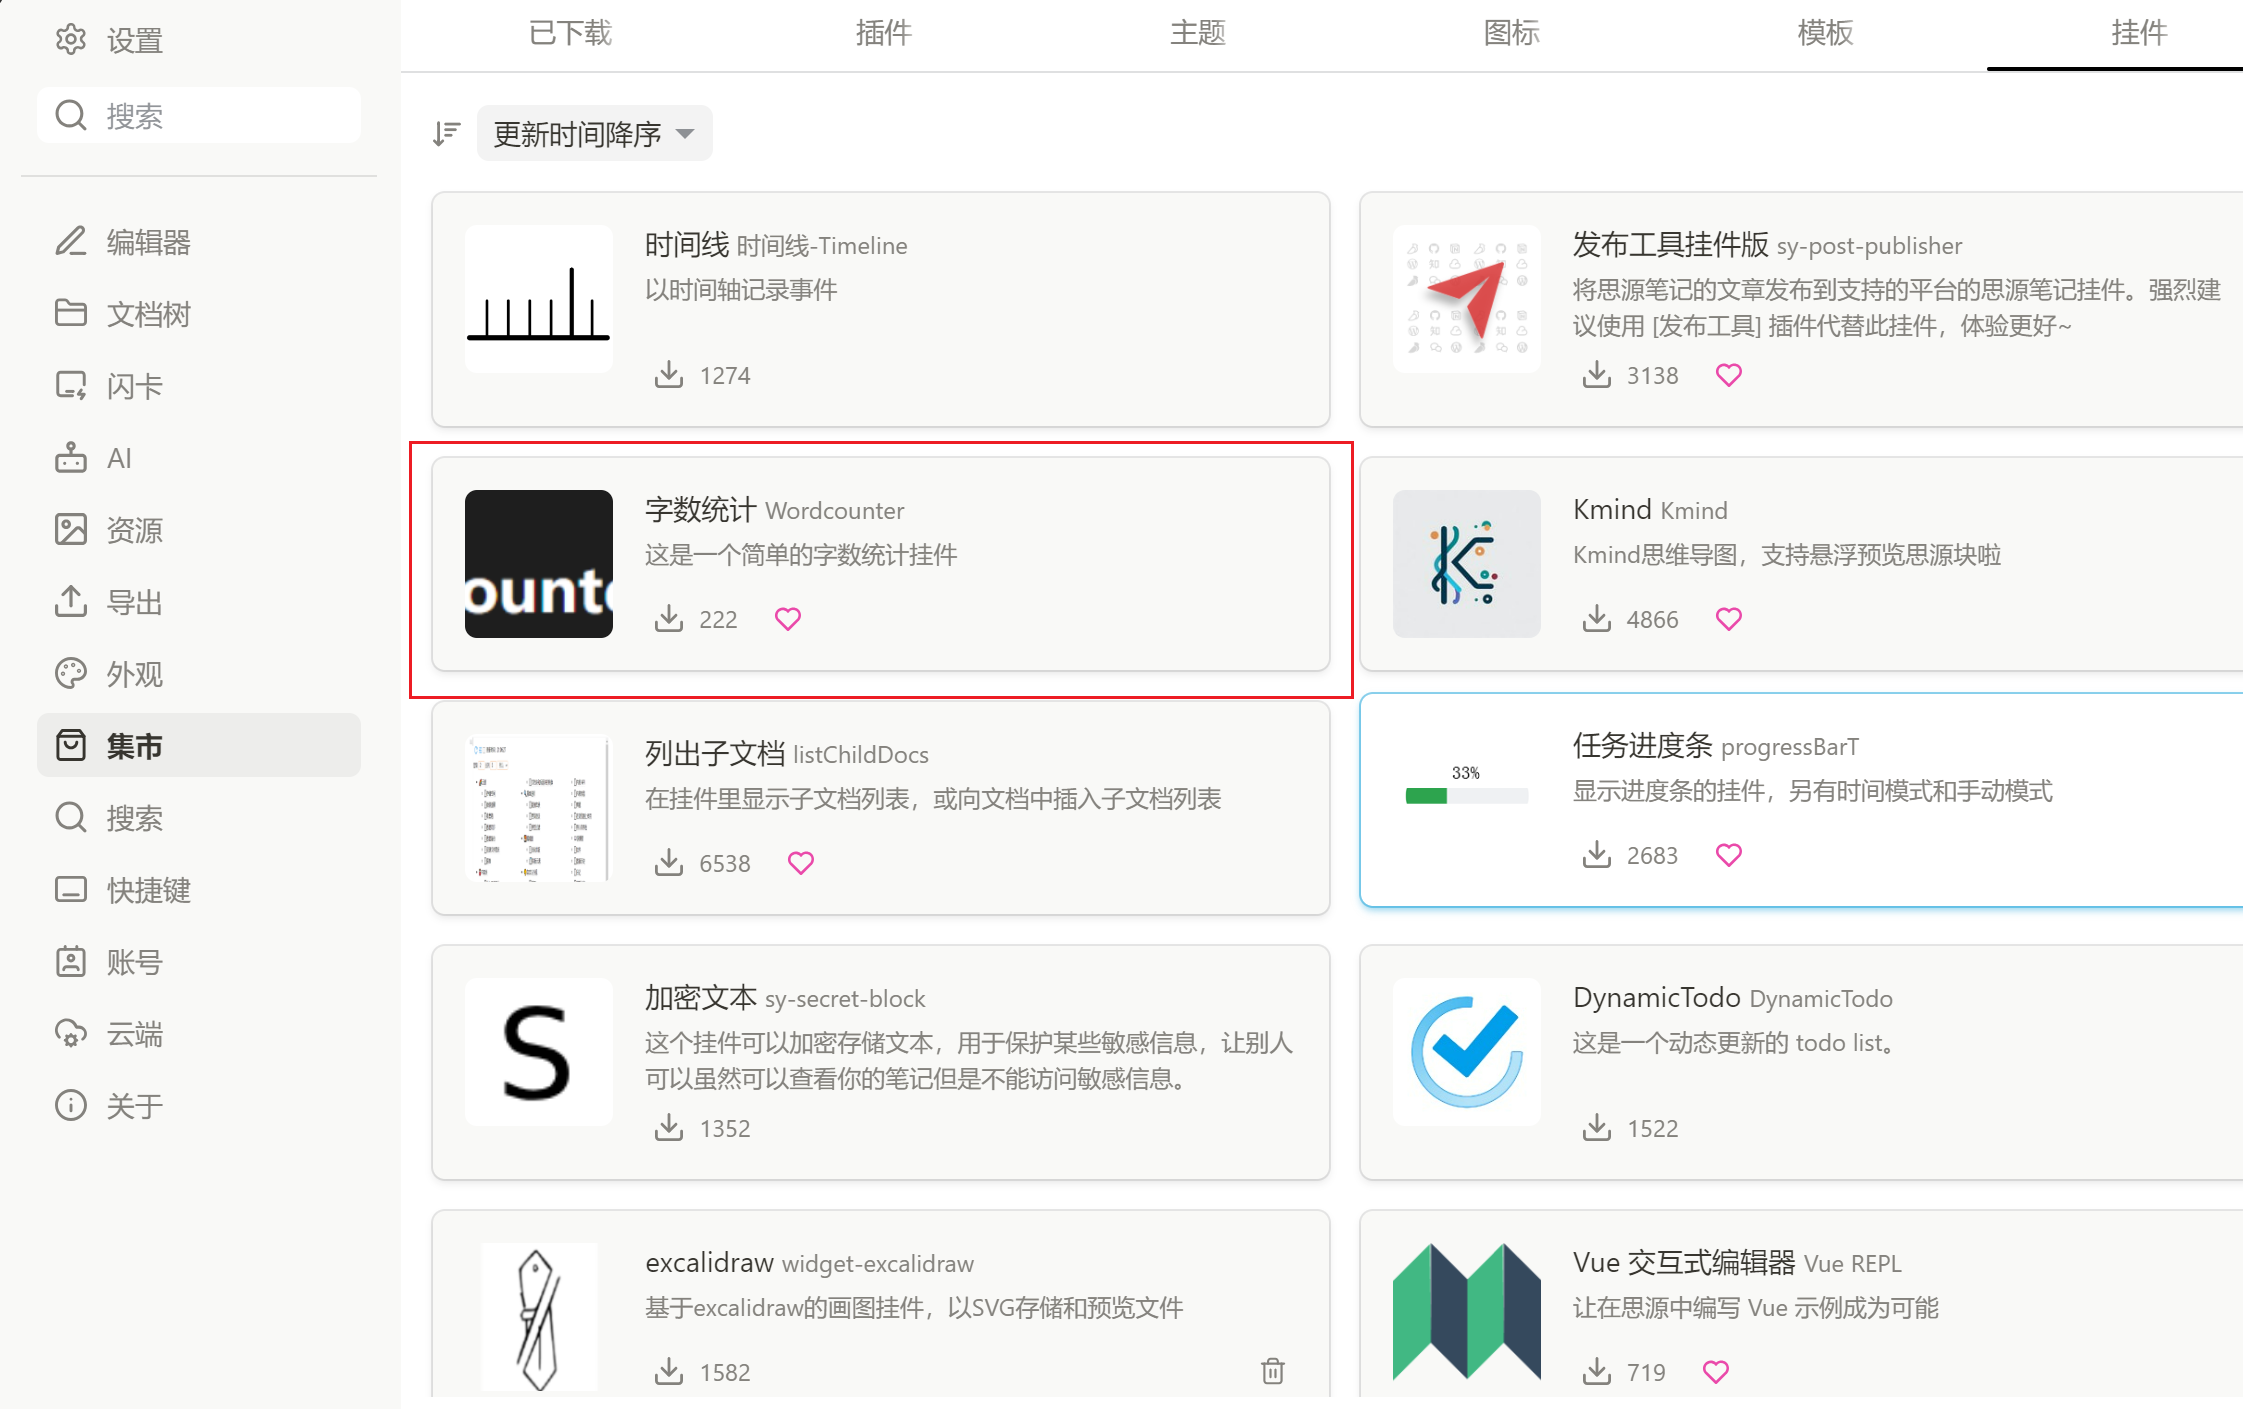Open the AI settings section

pyautogui.click(x=119, y=458)
